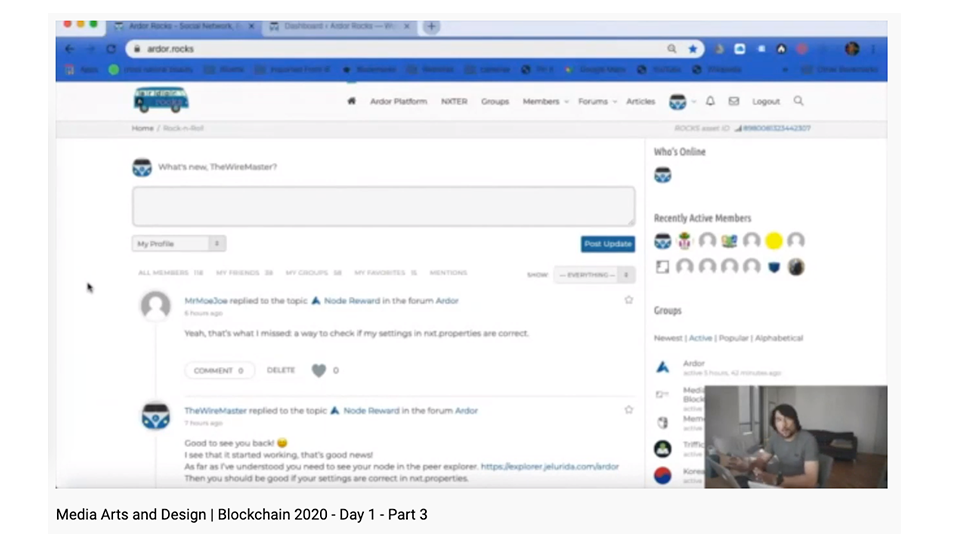The image size is (960, 540).
Task: Open the My Profile post-in dropdown
Action: (179, 244)
